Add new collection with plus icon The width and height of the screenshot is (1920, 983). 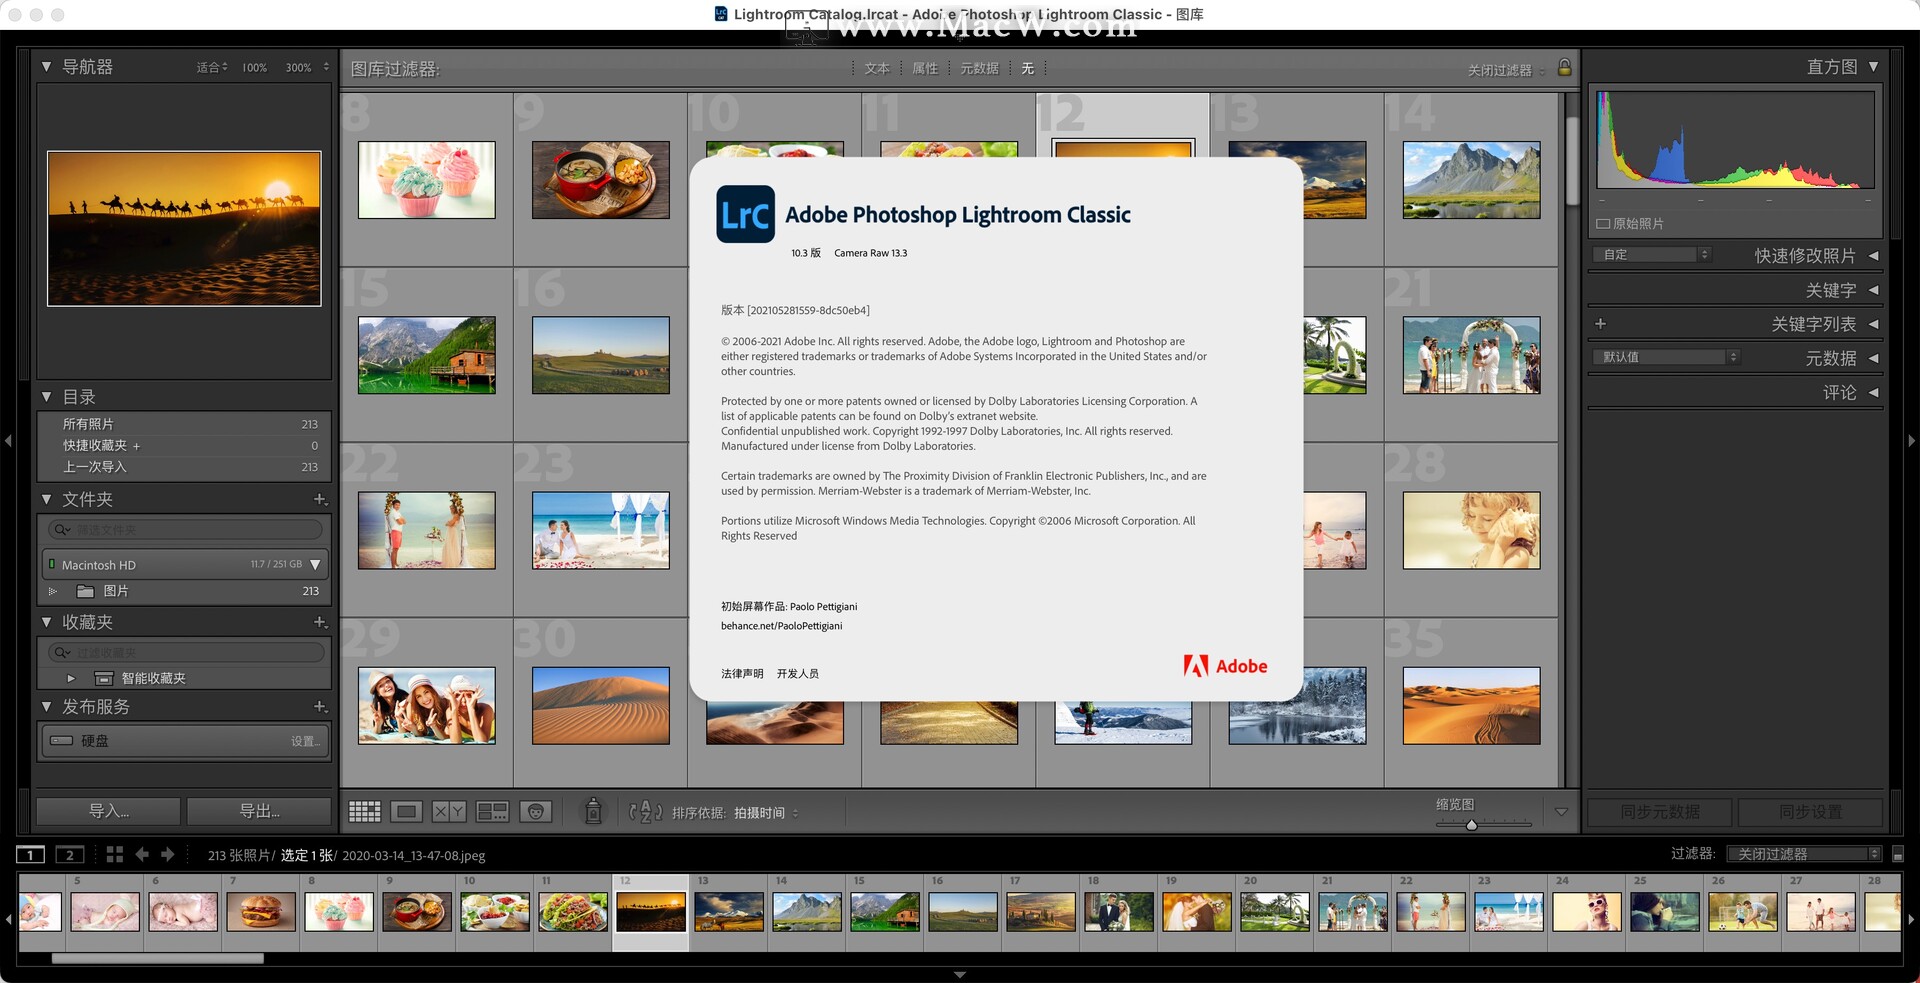320,622
